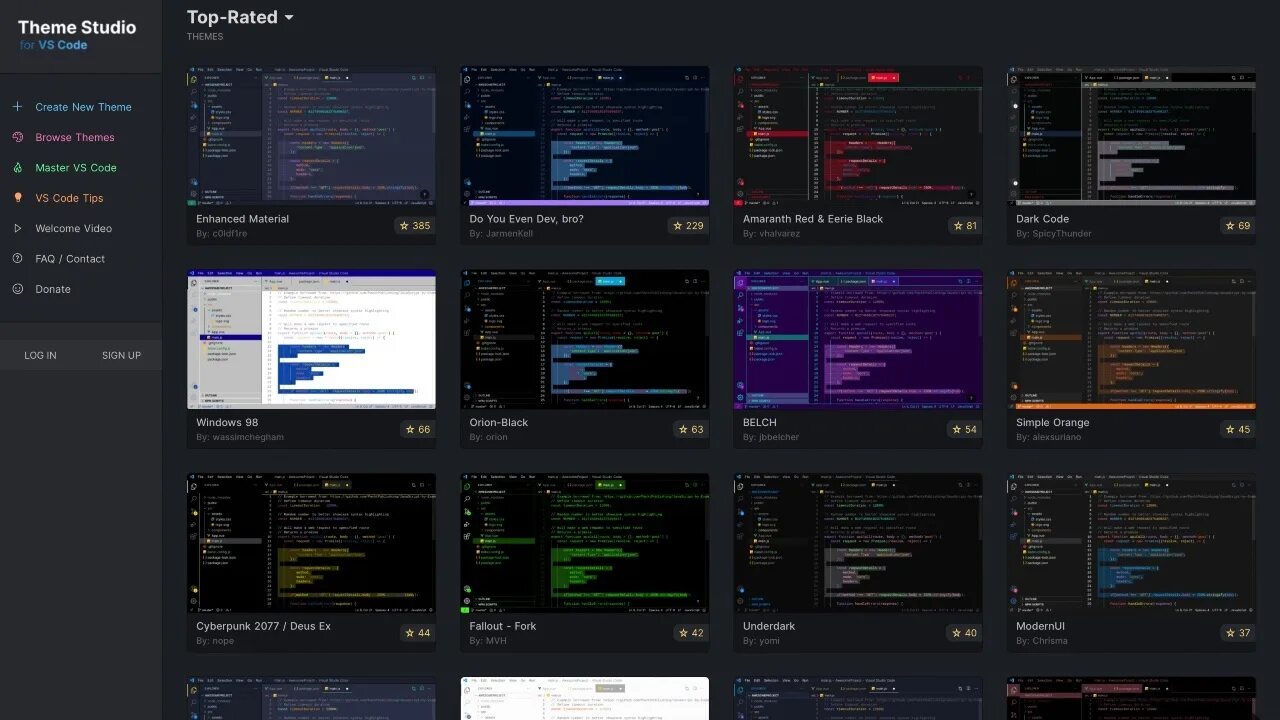
Task: Open the Underdark preview image
Action: pos(858,543)
